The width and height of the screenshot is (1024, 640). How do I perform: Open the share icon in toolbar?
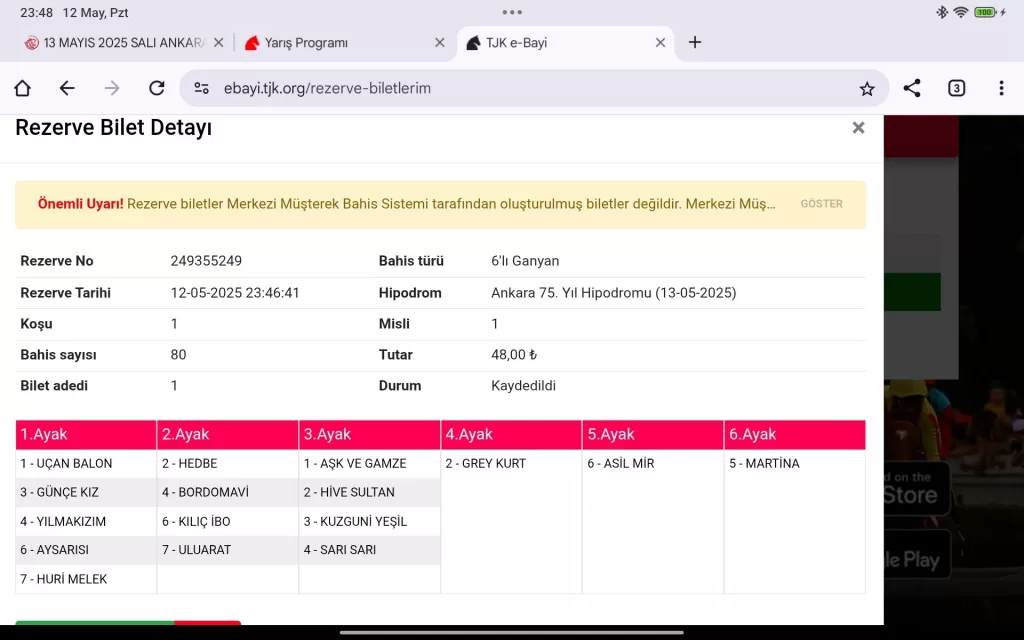[911, 88]
